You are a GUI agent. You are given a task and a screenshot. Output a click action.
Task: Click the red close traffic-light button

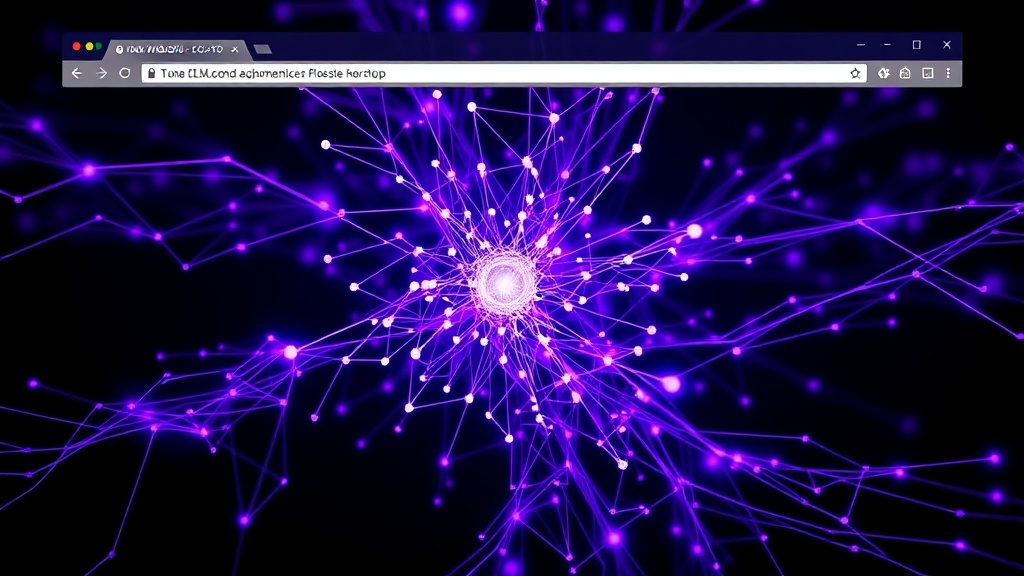click(x=76, y=46)
